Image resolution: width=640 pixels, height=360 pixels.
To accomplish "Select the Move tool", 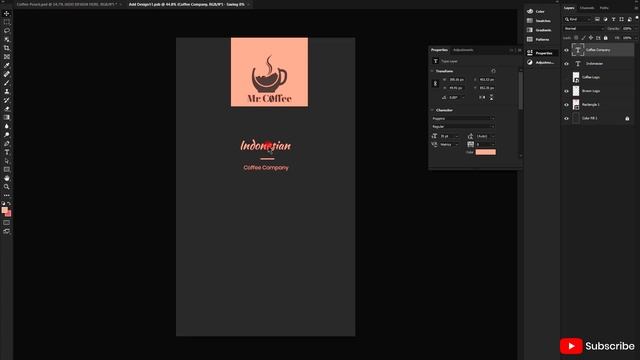I will point(7,13).
